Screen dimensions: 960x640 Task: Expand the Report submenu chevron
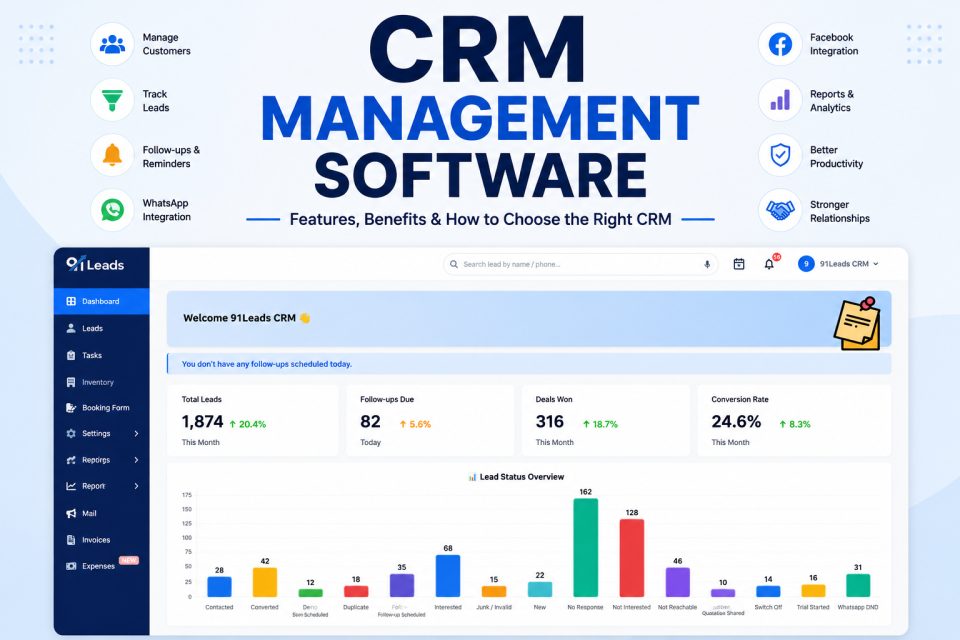point(137,486)
